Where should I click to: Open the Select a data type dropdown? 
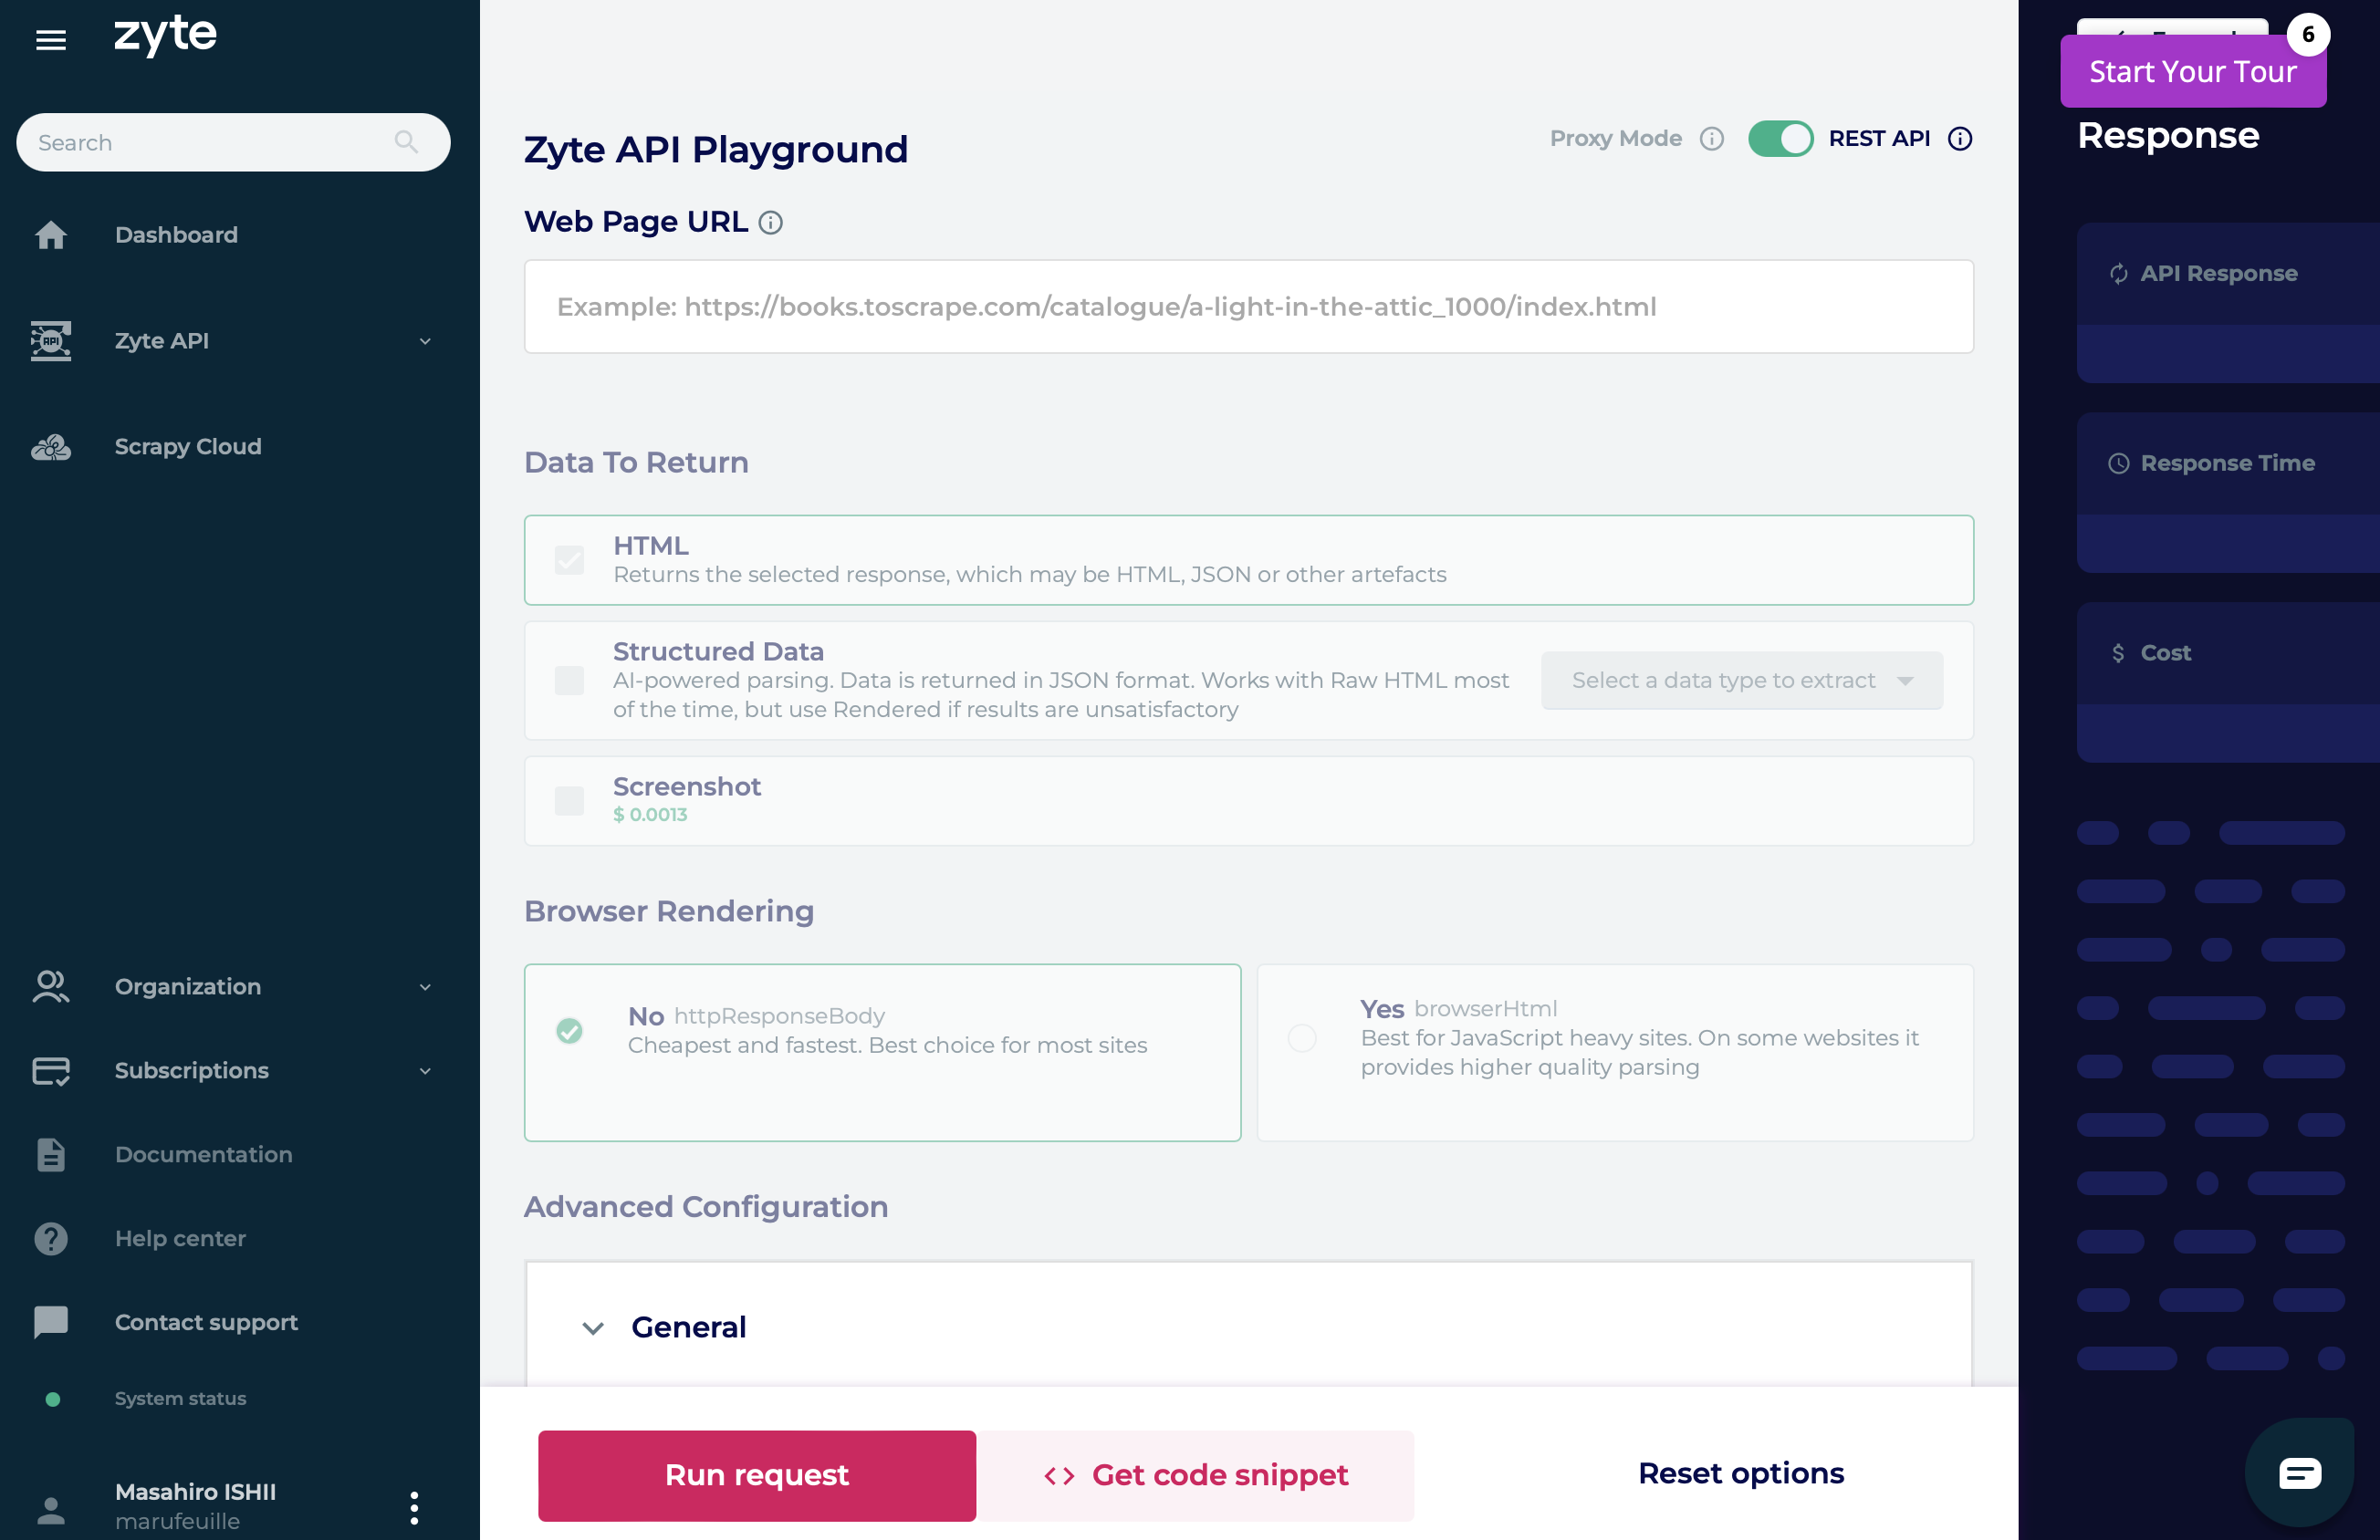(1742, 681)
